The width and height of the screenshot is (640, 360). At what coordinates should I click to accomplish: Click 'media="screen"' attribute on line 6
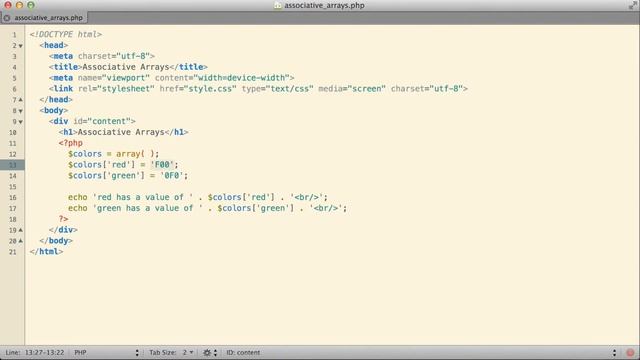point(352,89)
